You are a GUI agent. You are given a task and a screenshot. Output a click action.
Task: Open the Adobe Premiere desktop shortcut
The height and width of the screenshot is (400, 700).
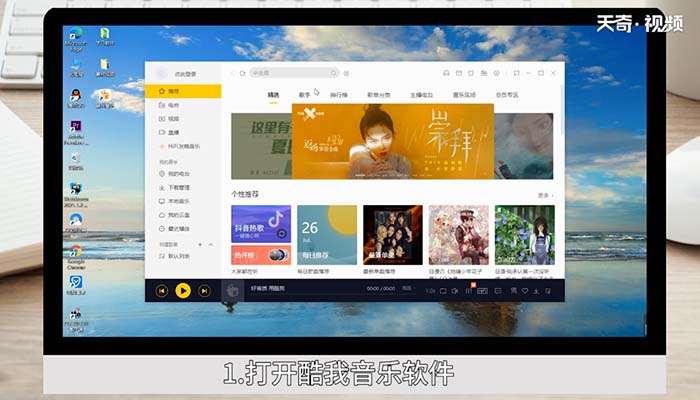tap(76, 133)
